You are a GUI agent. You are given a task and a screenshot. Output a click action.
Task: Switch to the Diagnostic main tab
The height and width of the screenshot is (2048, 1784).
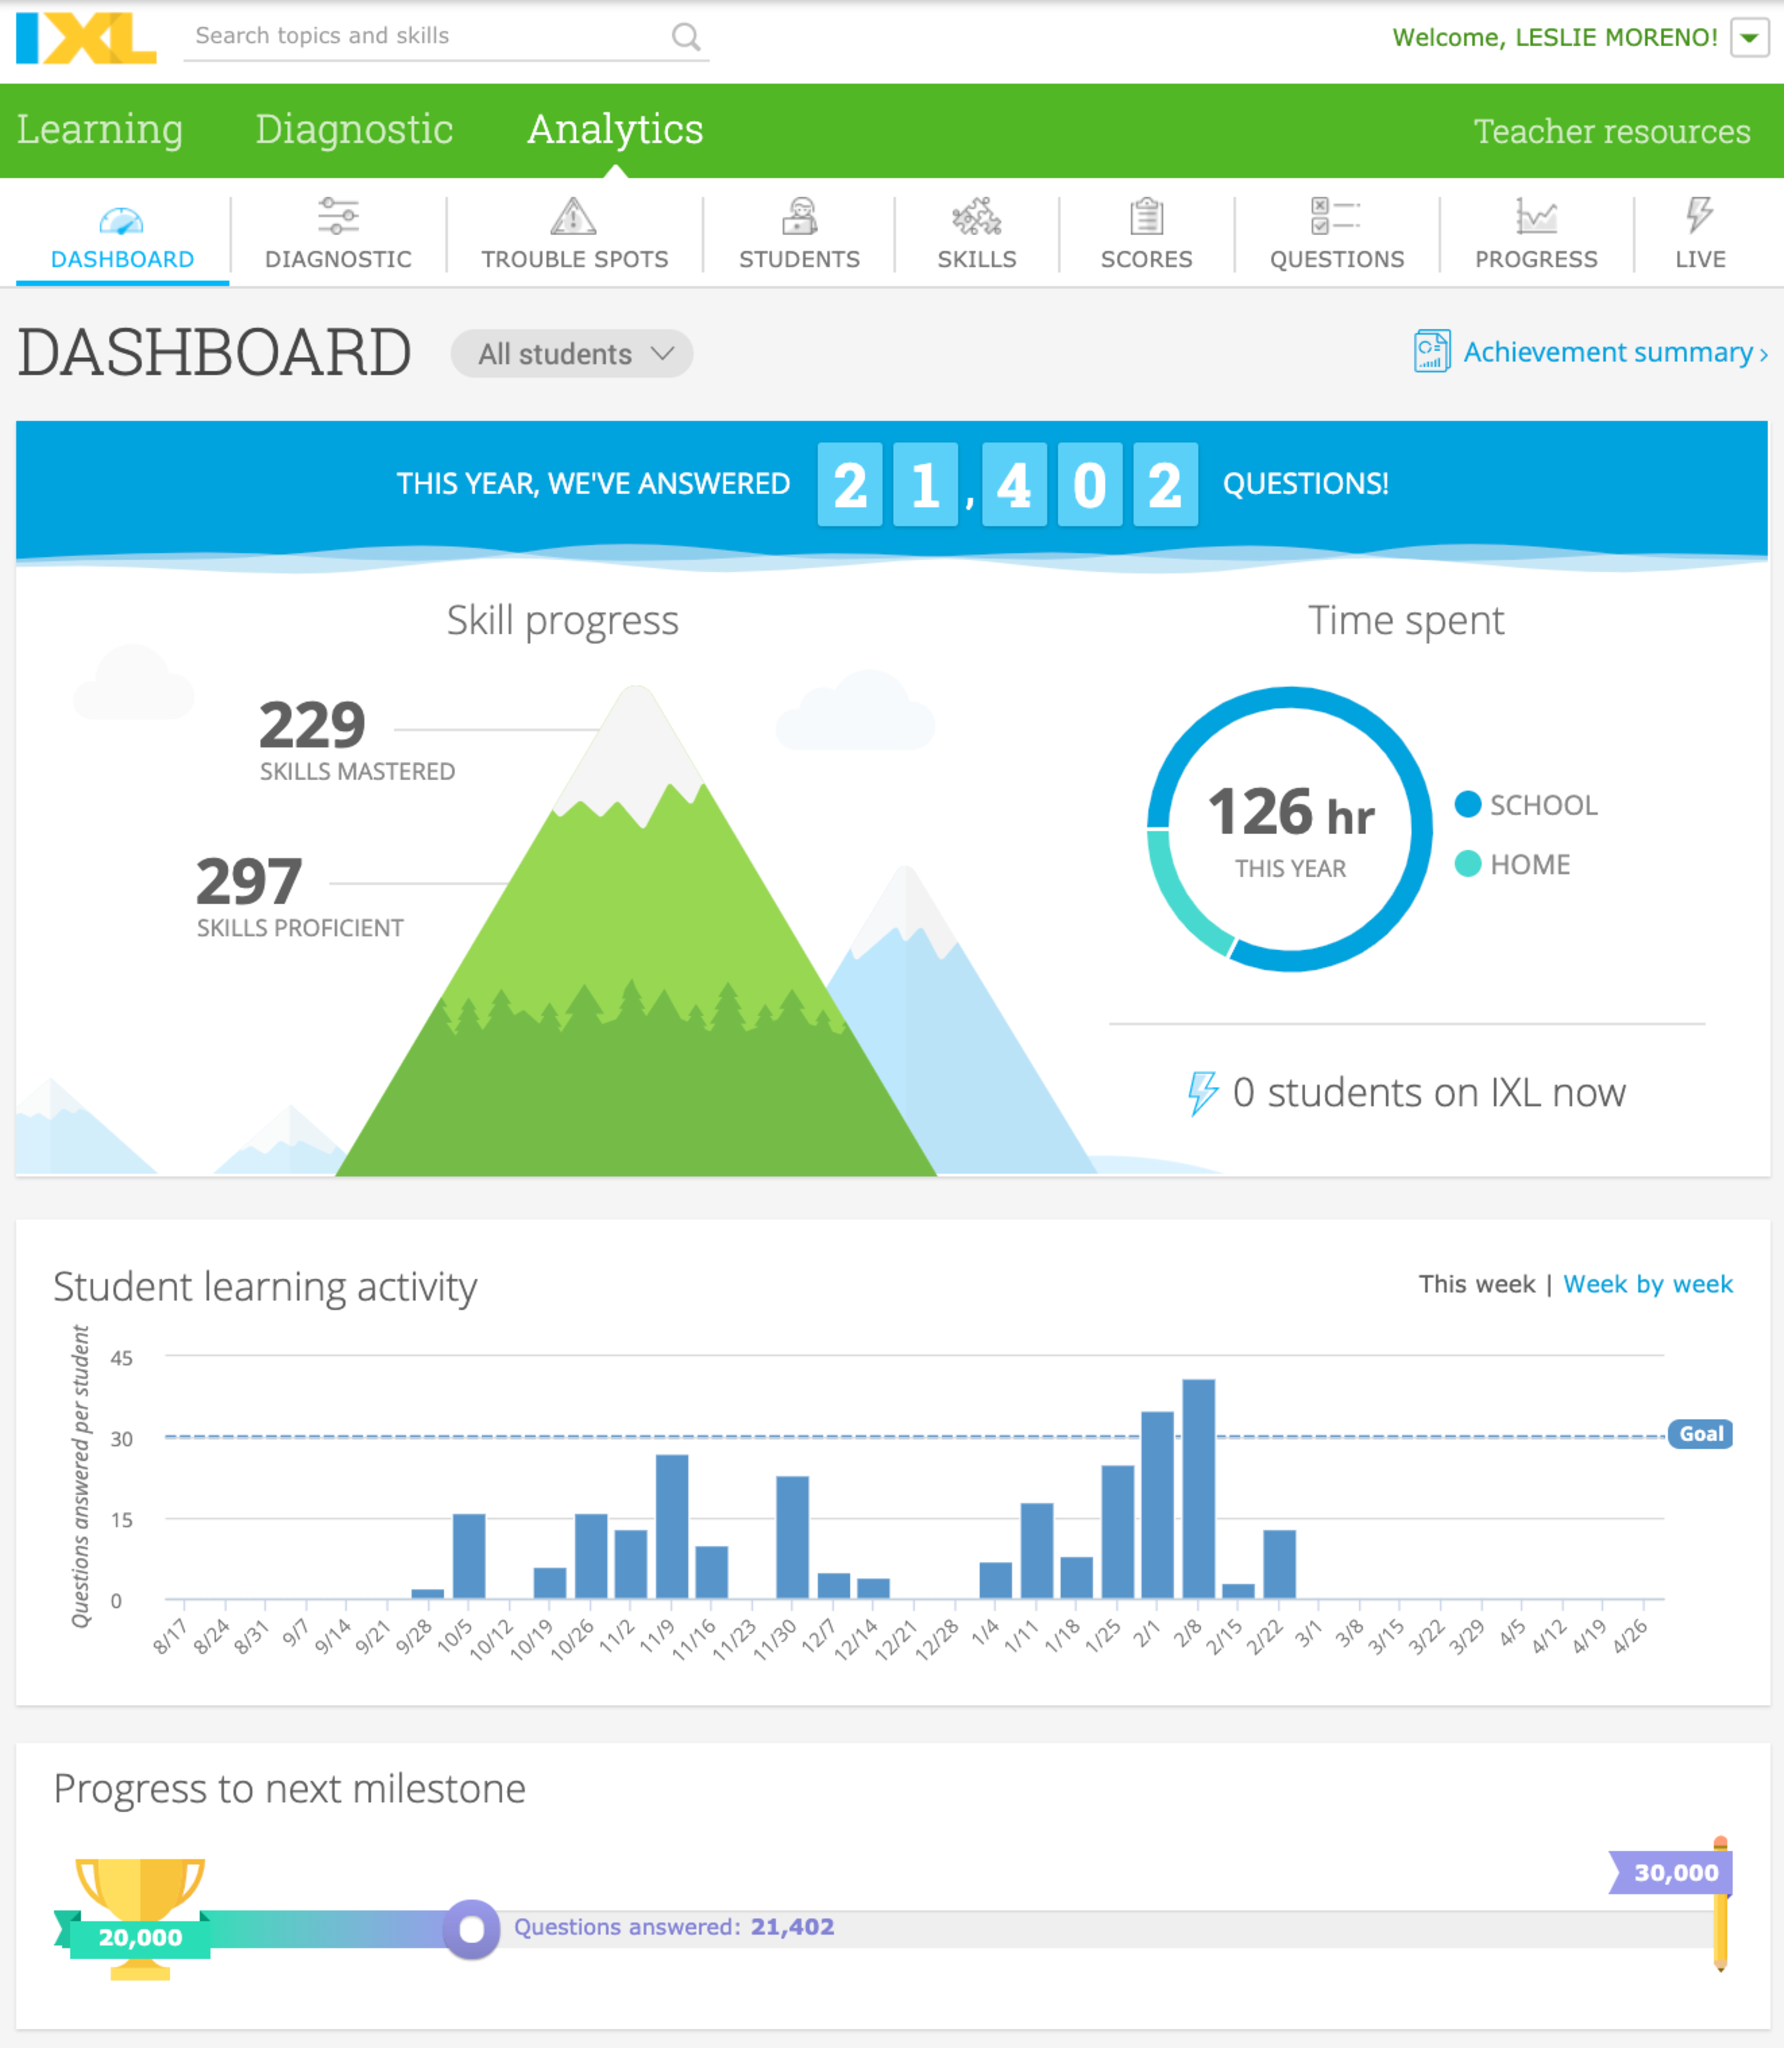(354, 130)
